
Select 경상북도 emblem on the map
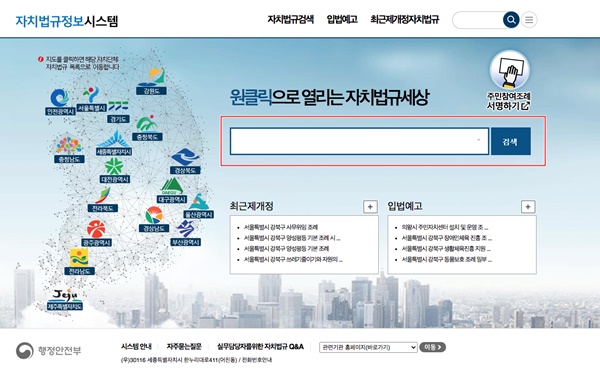(185, 161)
